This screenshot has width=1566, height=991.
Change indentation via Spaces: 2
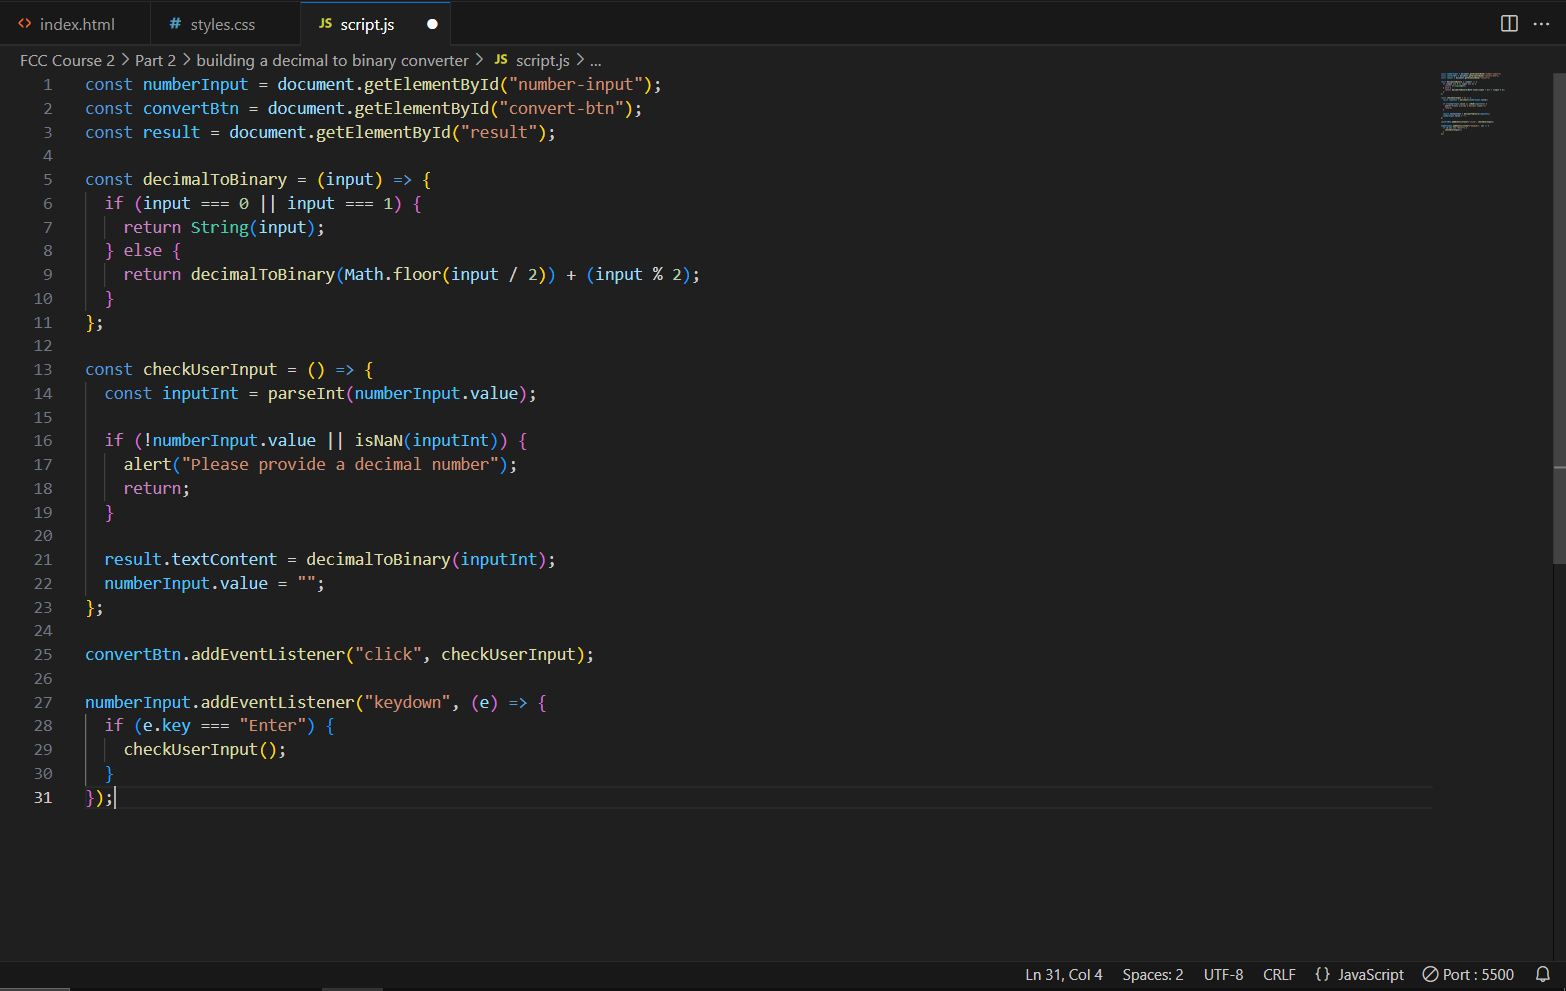(x=1152, y=974)
